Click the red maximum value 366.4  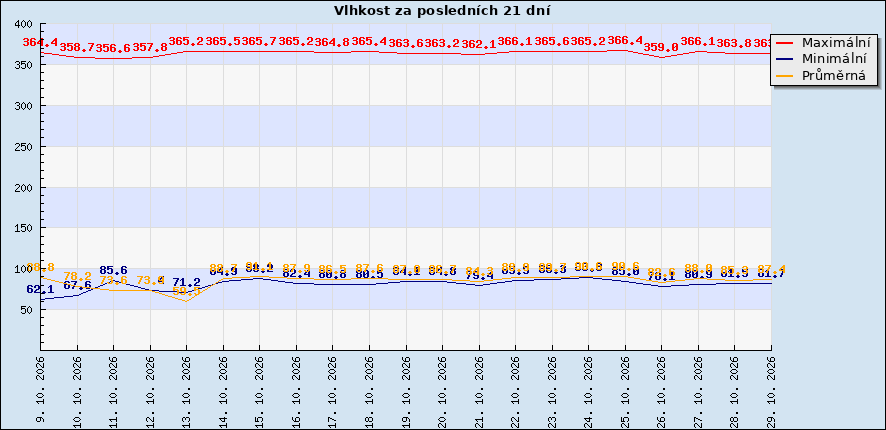pyautogui.click(x=625, y=41)
